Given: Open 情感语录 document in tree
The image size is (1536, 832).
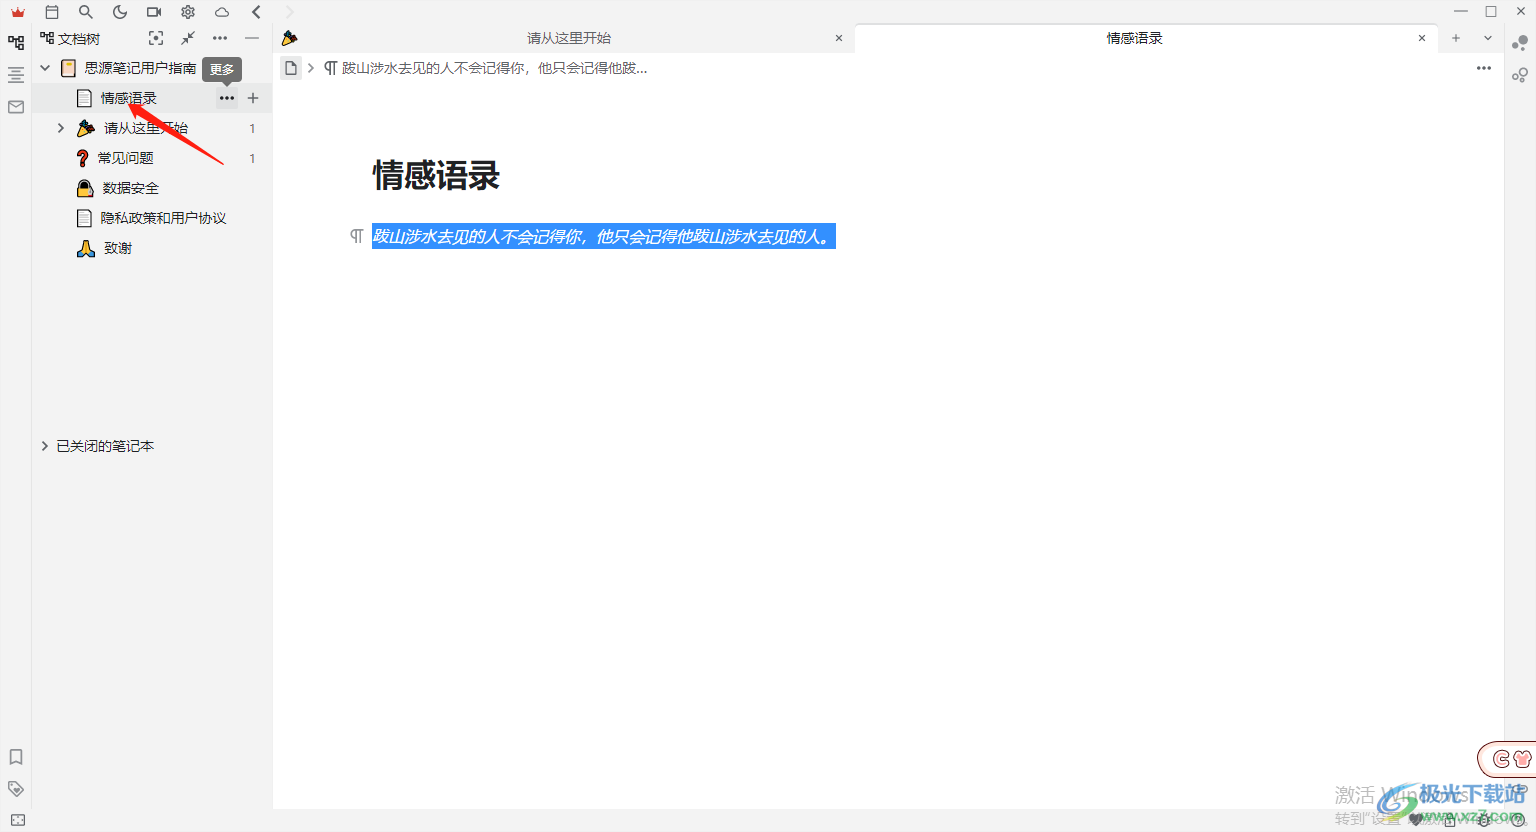Looking at the screenshot, I should 129,98.
